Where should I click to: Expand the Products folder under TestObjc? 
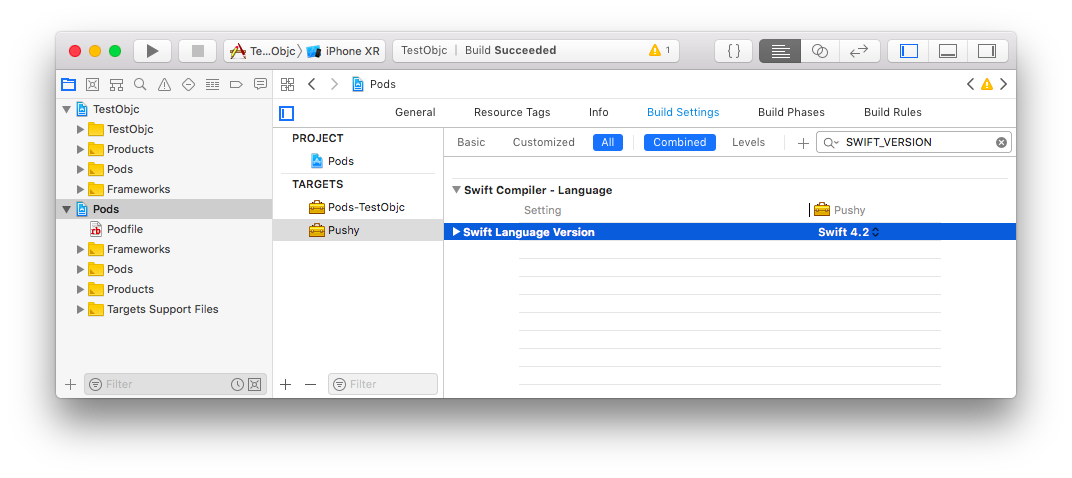81,149
